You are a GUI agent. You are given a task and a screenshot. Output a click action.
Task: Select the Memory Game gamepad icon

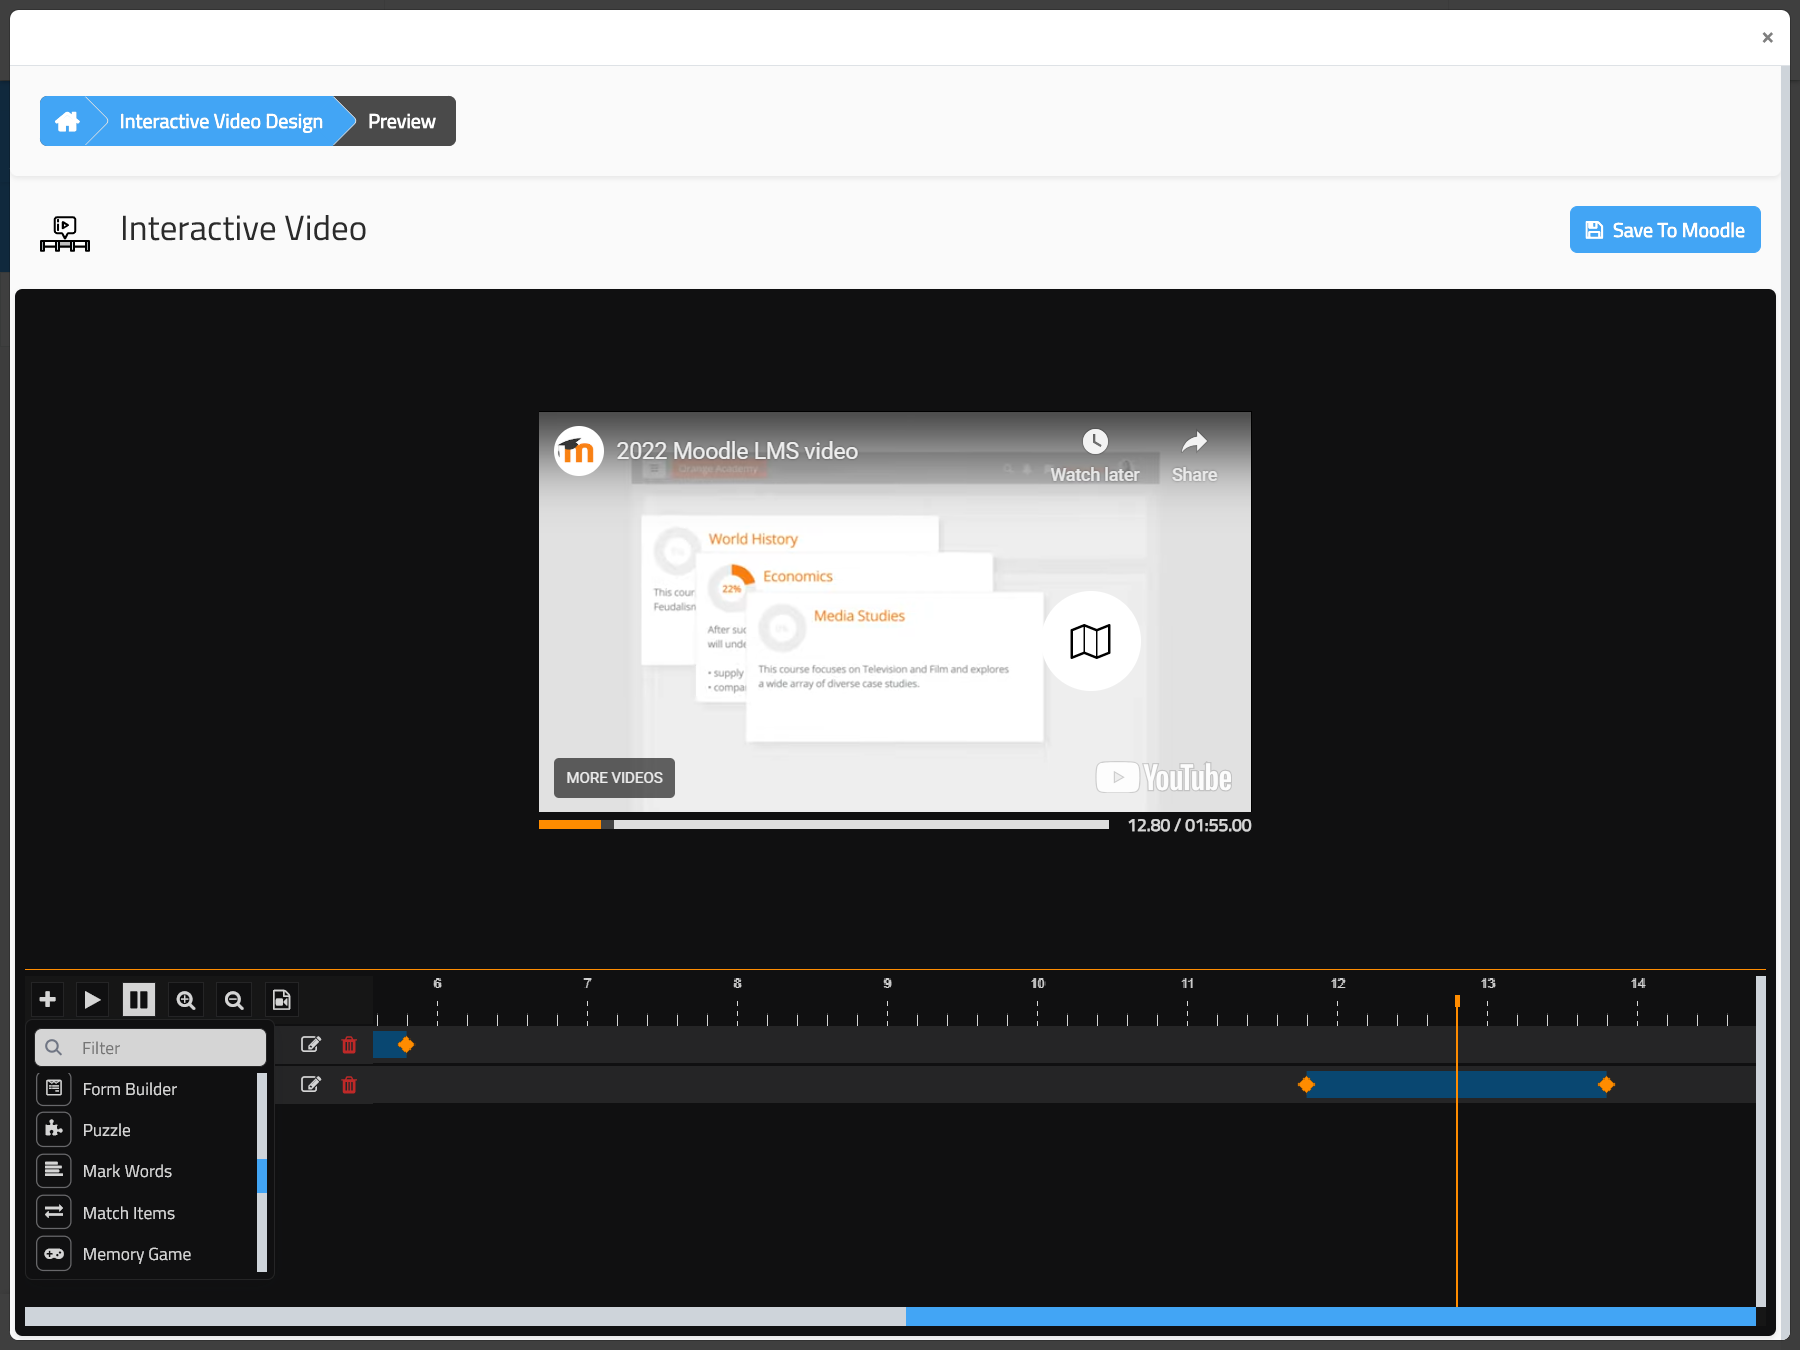pyautogui.click(x=54, y=1253)
